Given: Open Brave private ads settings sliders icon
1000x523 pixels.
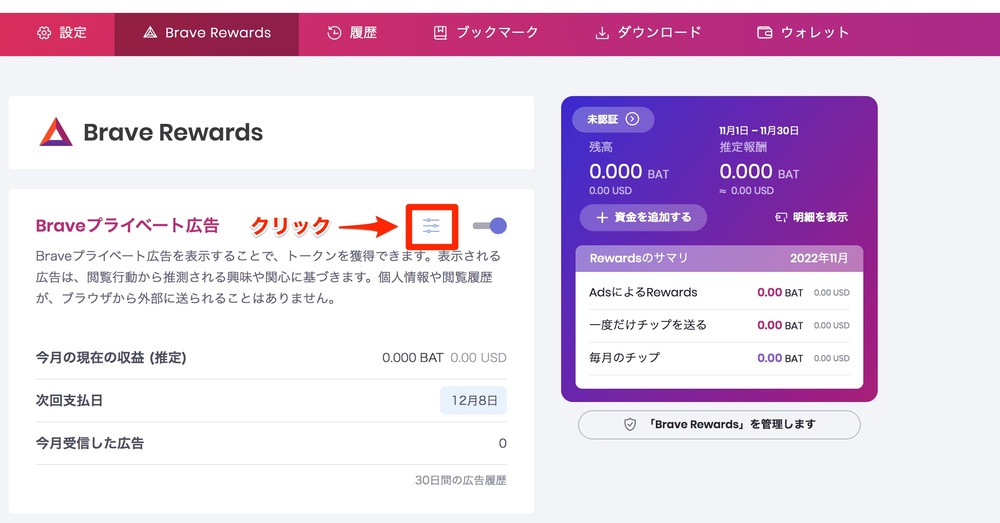Looking at the screenshot, I should click(x=431, y=226).
